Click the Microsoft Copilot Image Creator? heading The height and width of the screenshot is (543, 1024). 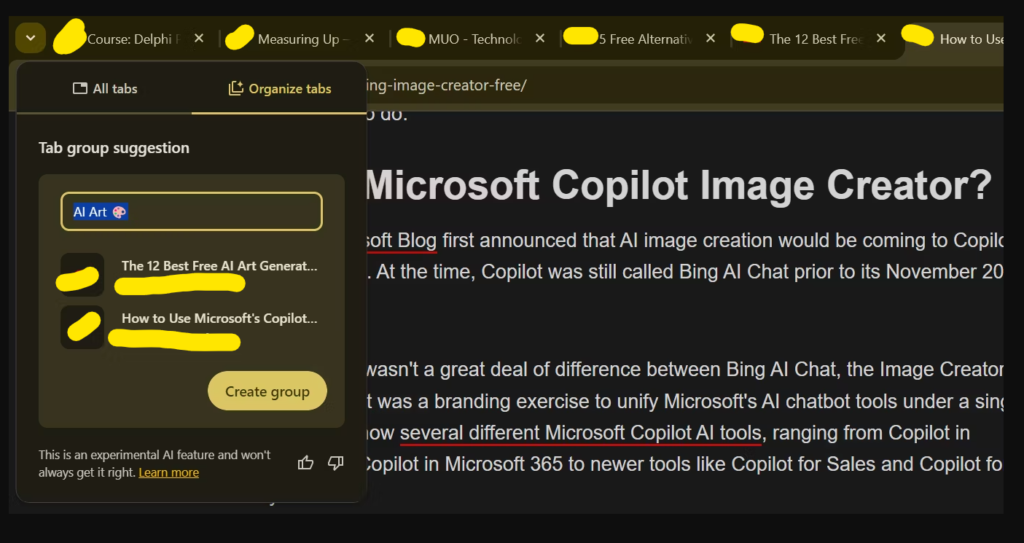[x=677, y=185]
